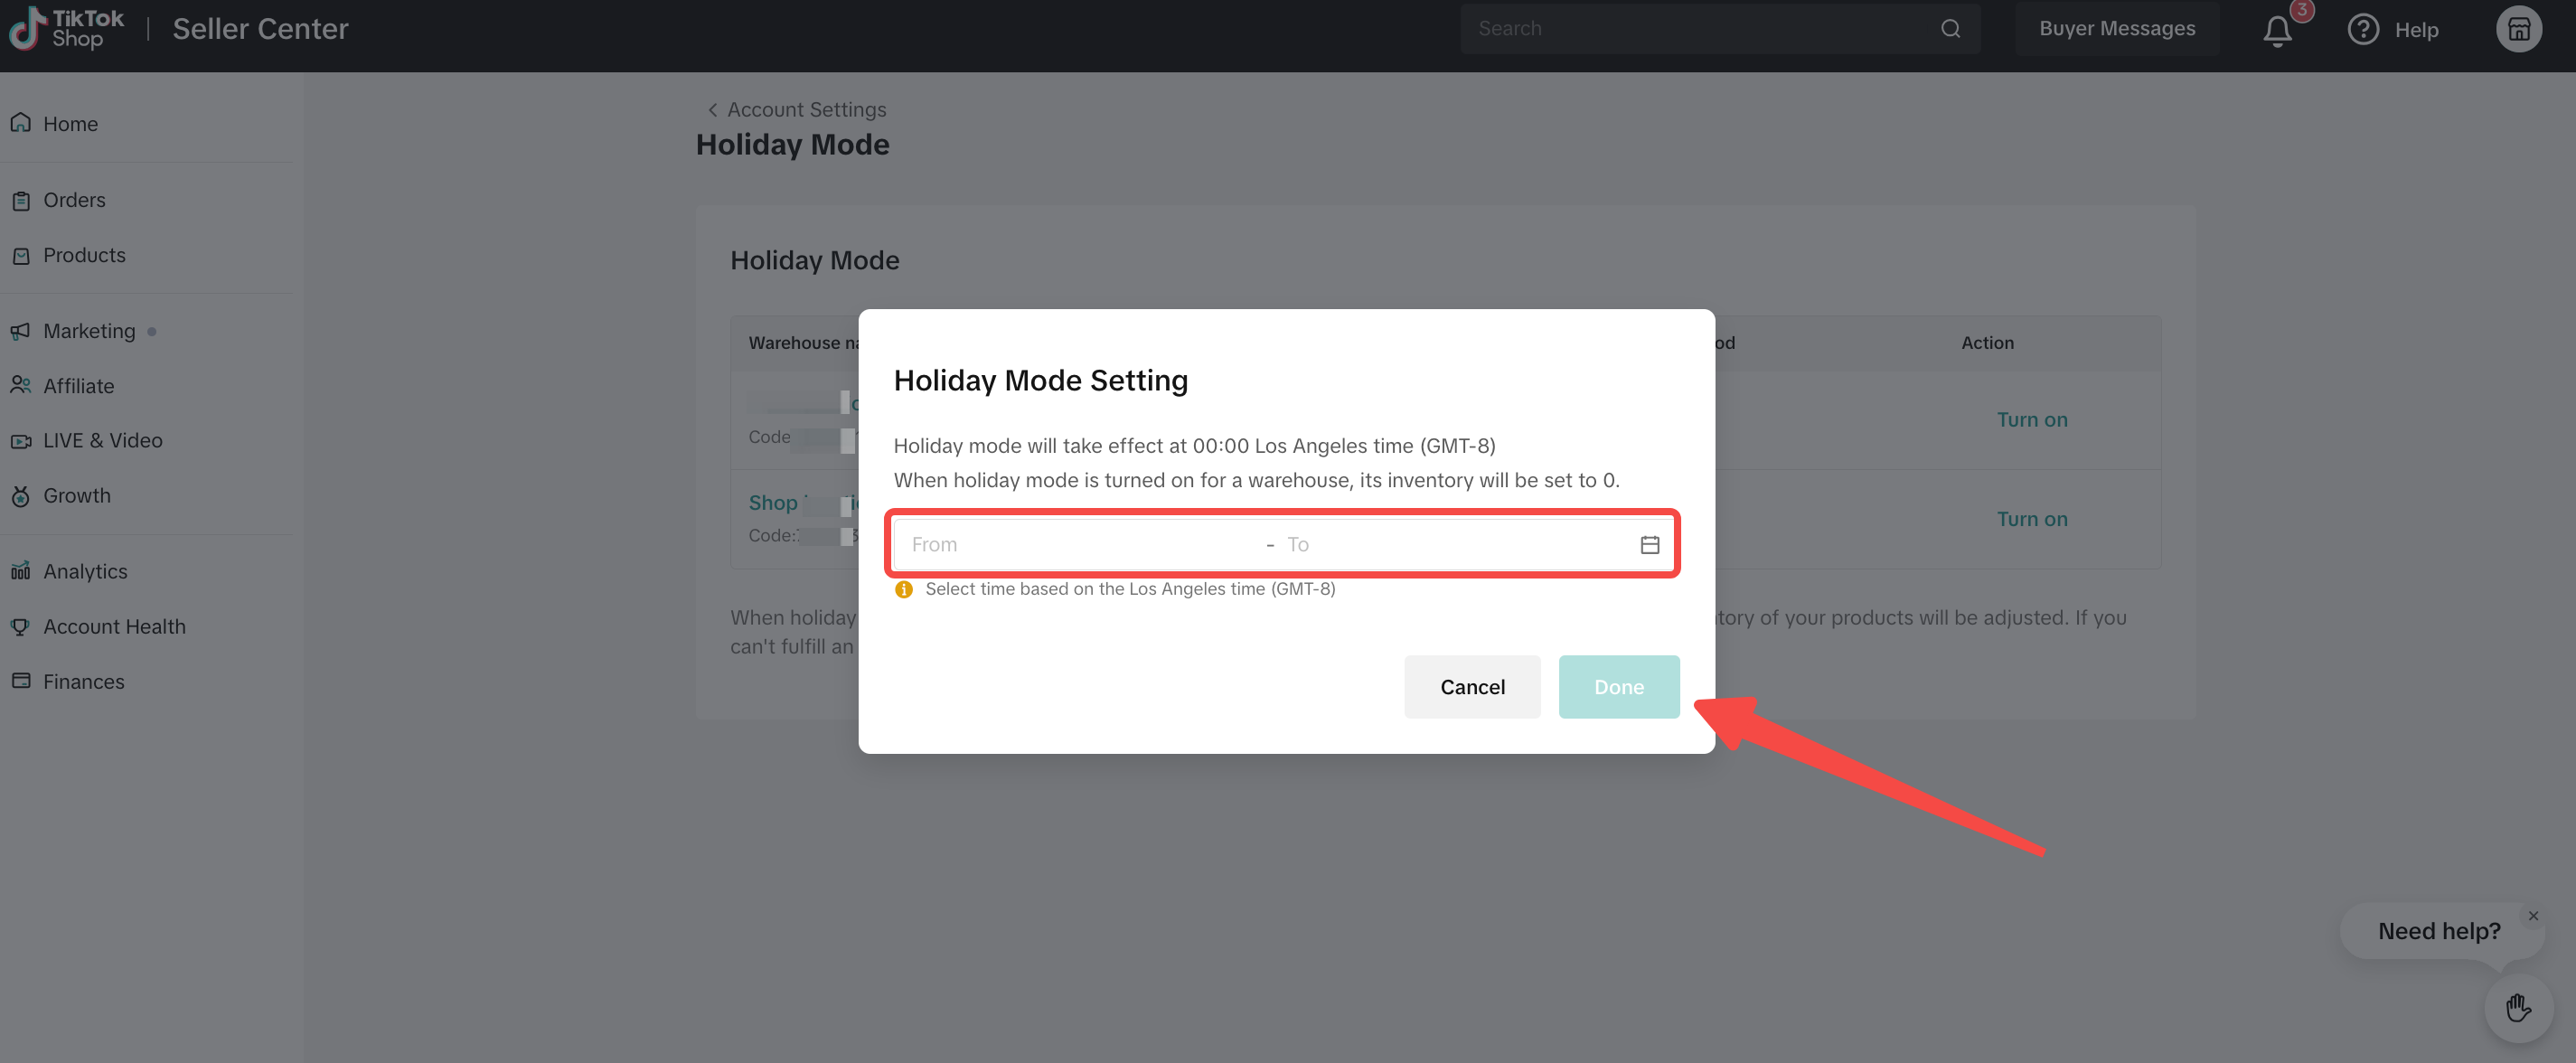Click the Help question mark icon
Screen dimensions: 2576x1063
pyautogui.click(x=2363, y=30)
